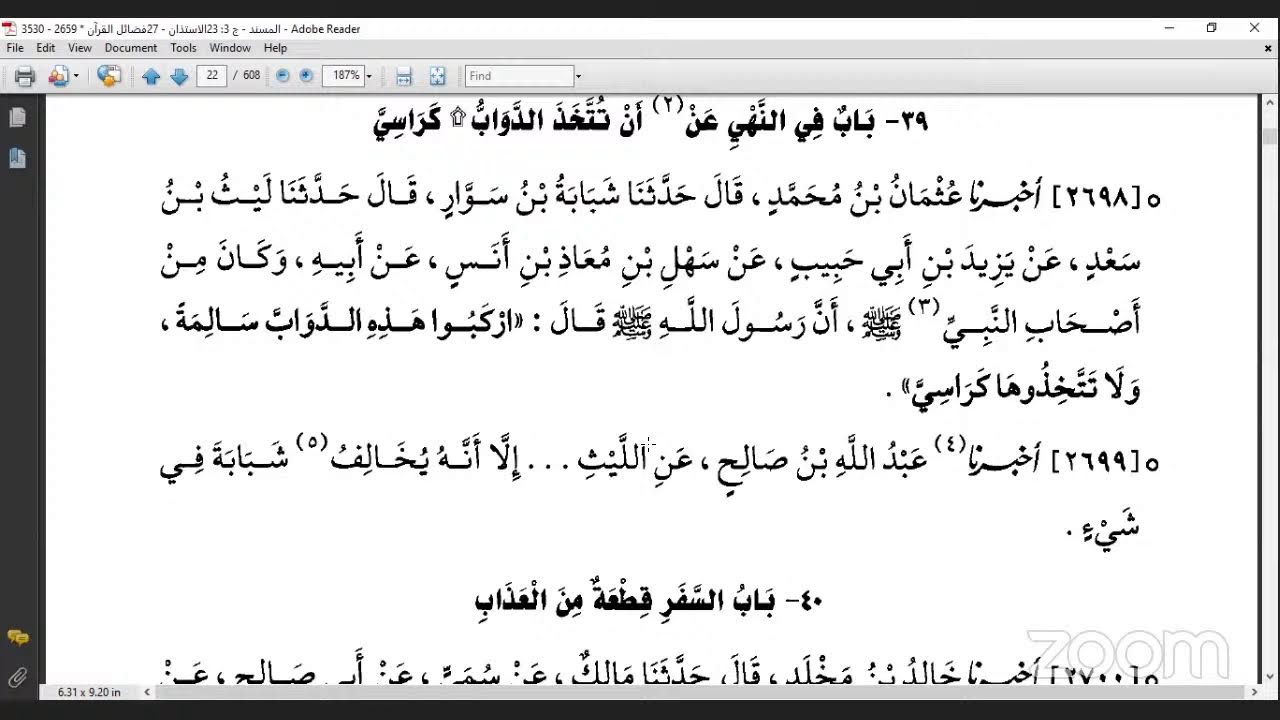Open the Help menu
Screen dimensions: 1280x720
pos(275,48)
